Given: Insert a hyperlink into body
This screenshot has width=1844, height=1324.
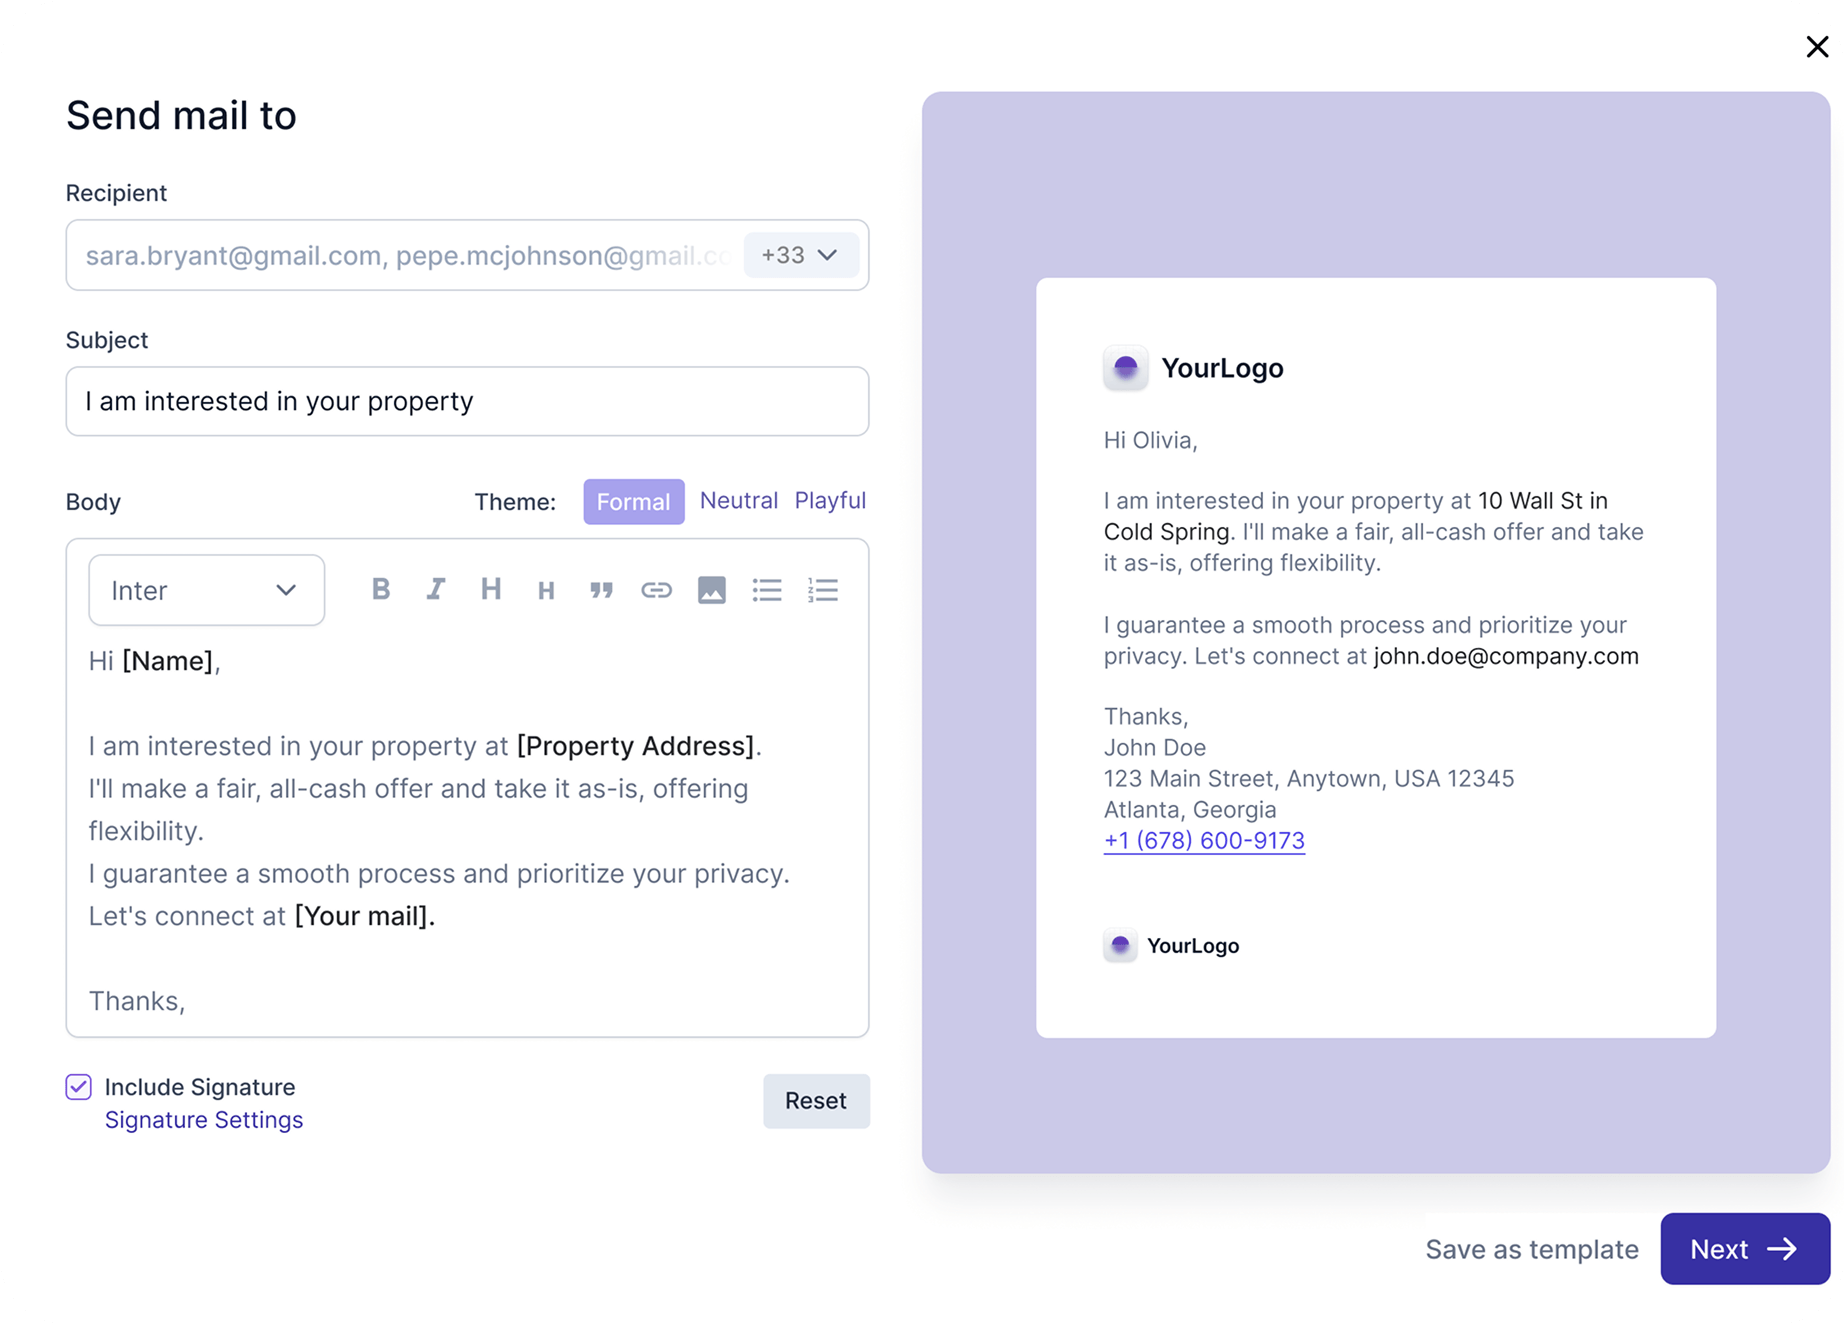Looking at the screenshot, I should [x=656, y=590].
